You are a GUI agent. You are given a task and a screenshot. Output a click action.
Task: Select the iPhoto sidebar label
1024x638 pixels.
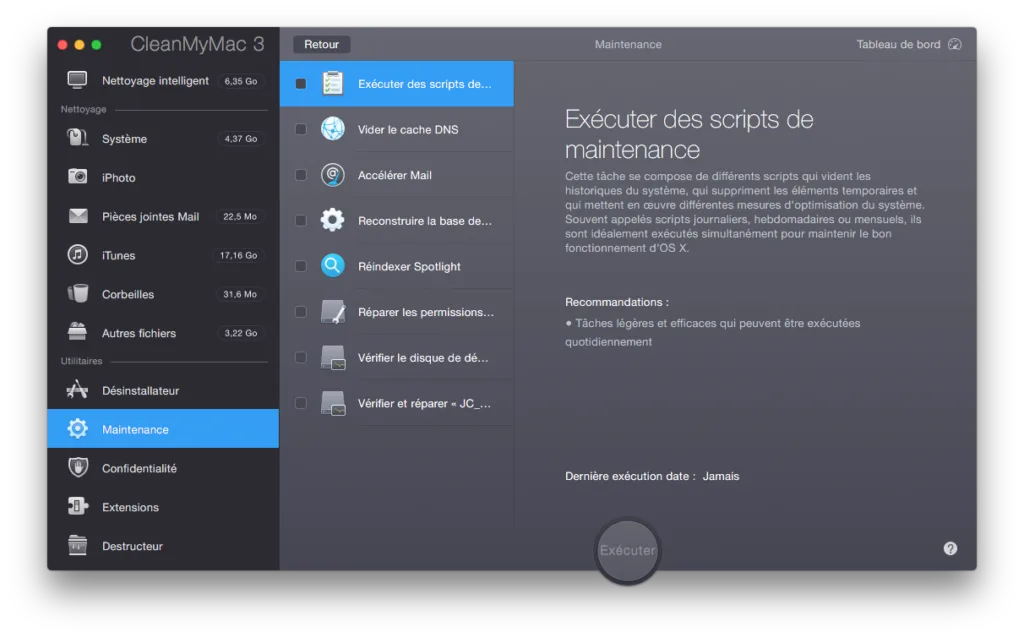(x=118, y=178)
